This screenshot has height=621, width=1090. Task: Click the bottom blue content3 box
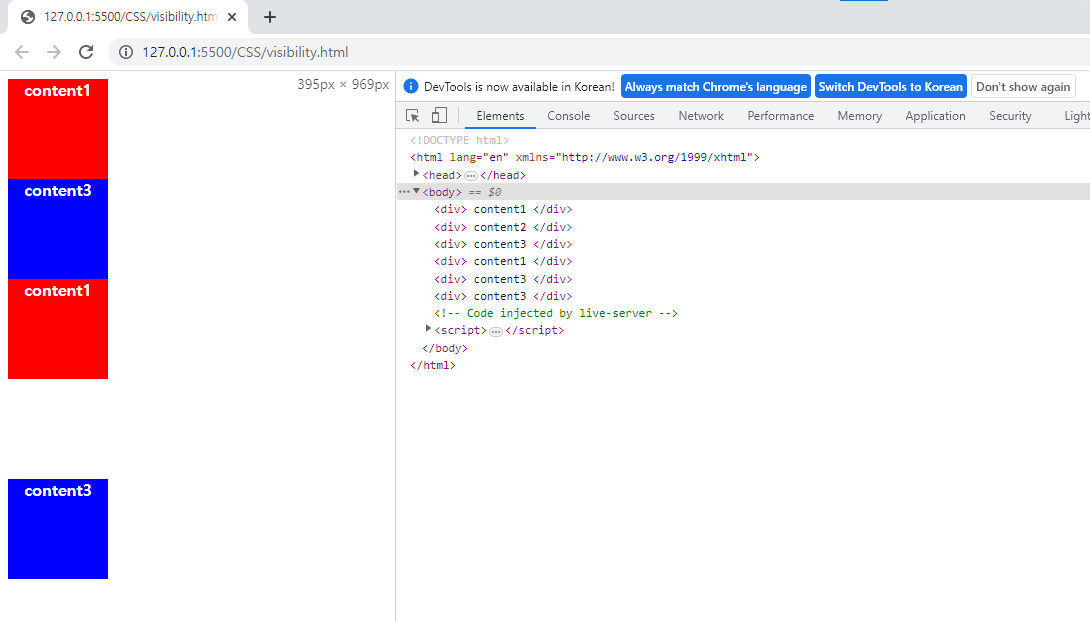coord(58,529)
